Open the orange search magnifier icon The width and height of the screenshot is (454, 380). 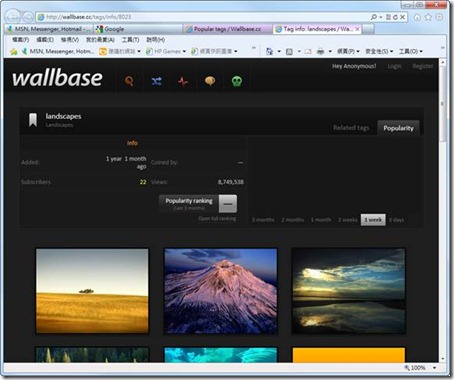129,81
